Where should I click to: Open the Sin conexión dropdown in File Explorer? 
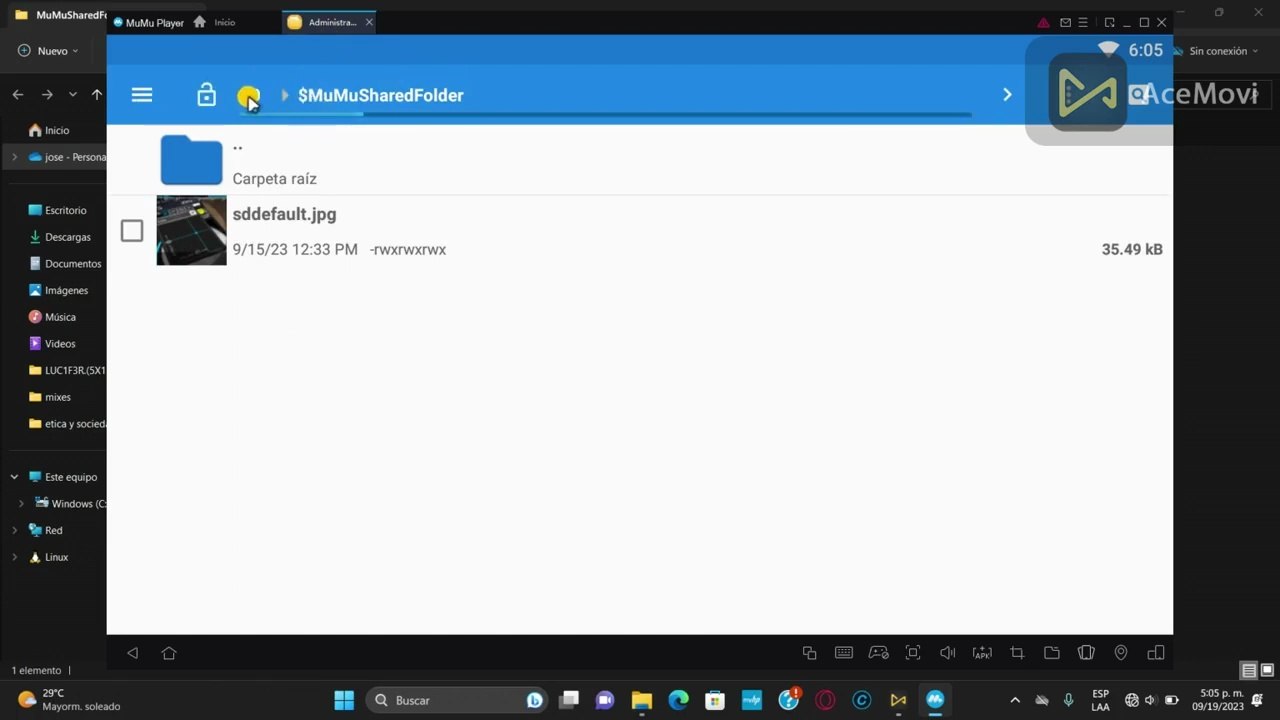pos(1218,51)
